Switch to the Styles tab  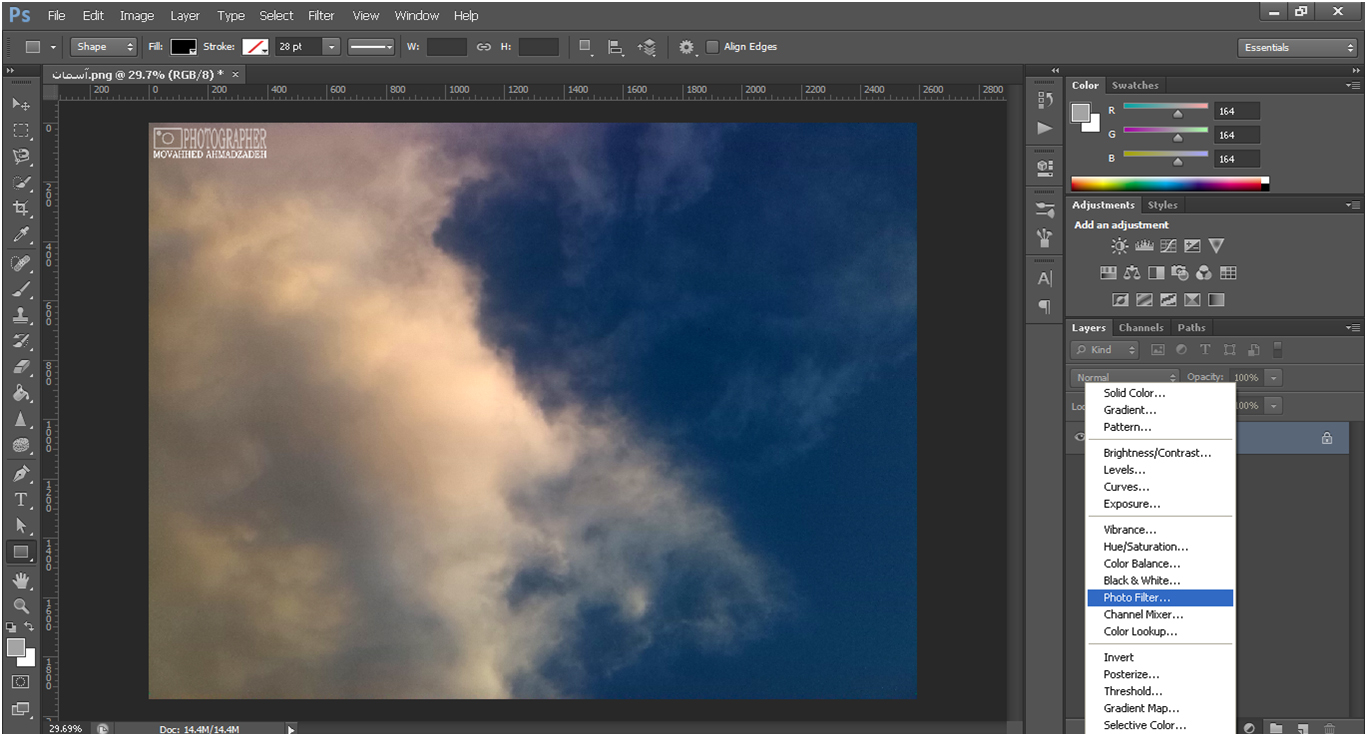(x=1162, y=205)
